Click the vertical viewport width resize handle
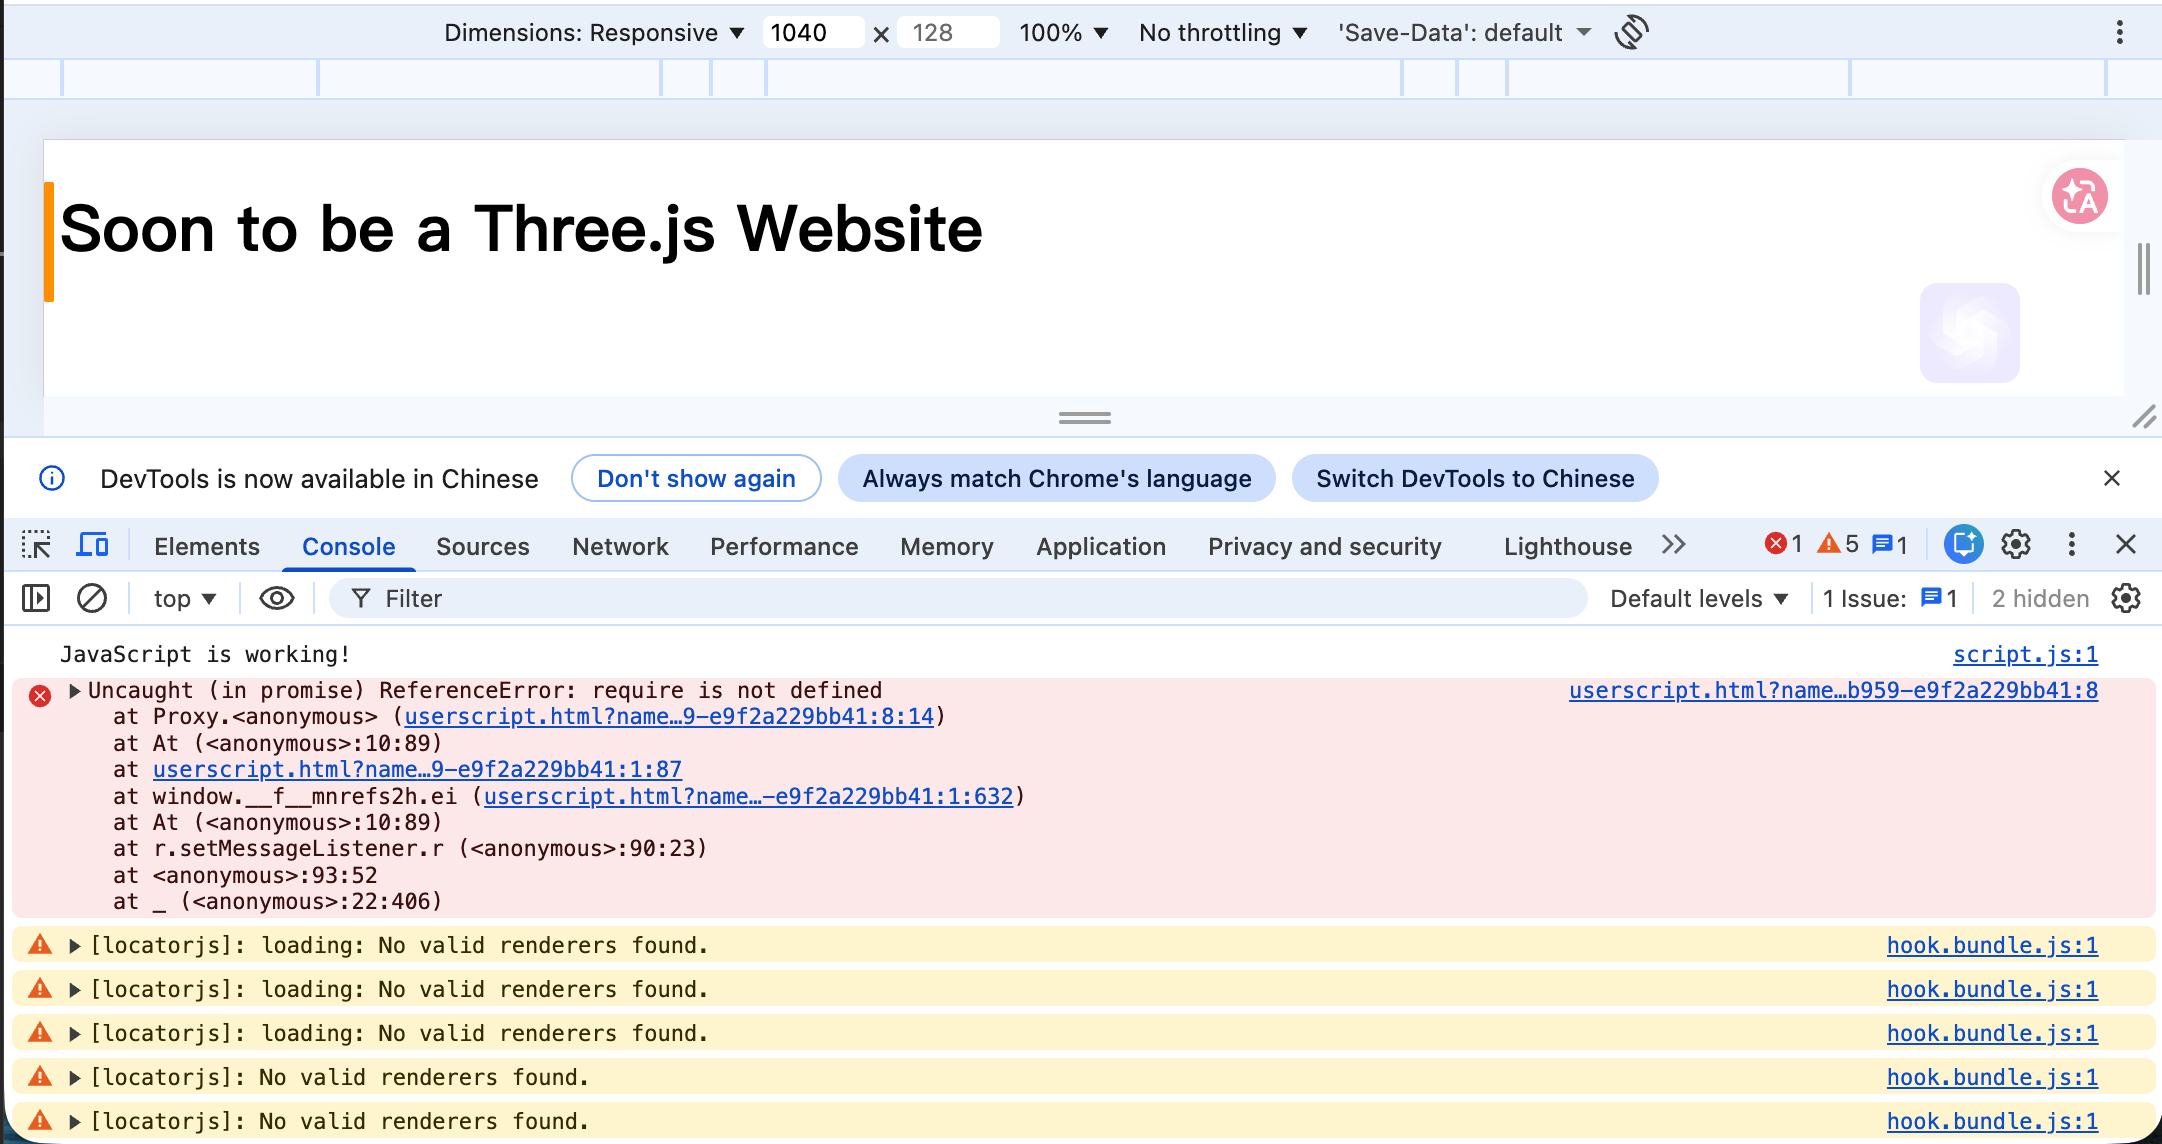The width and height of the screenshot is (2162, 1144). coord(2143,269)
